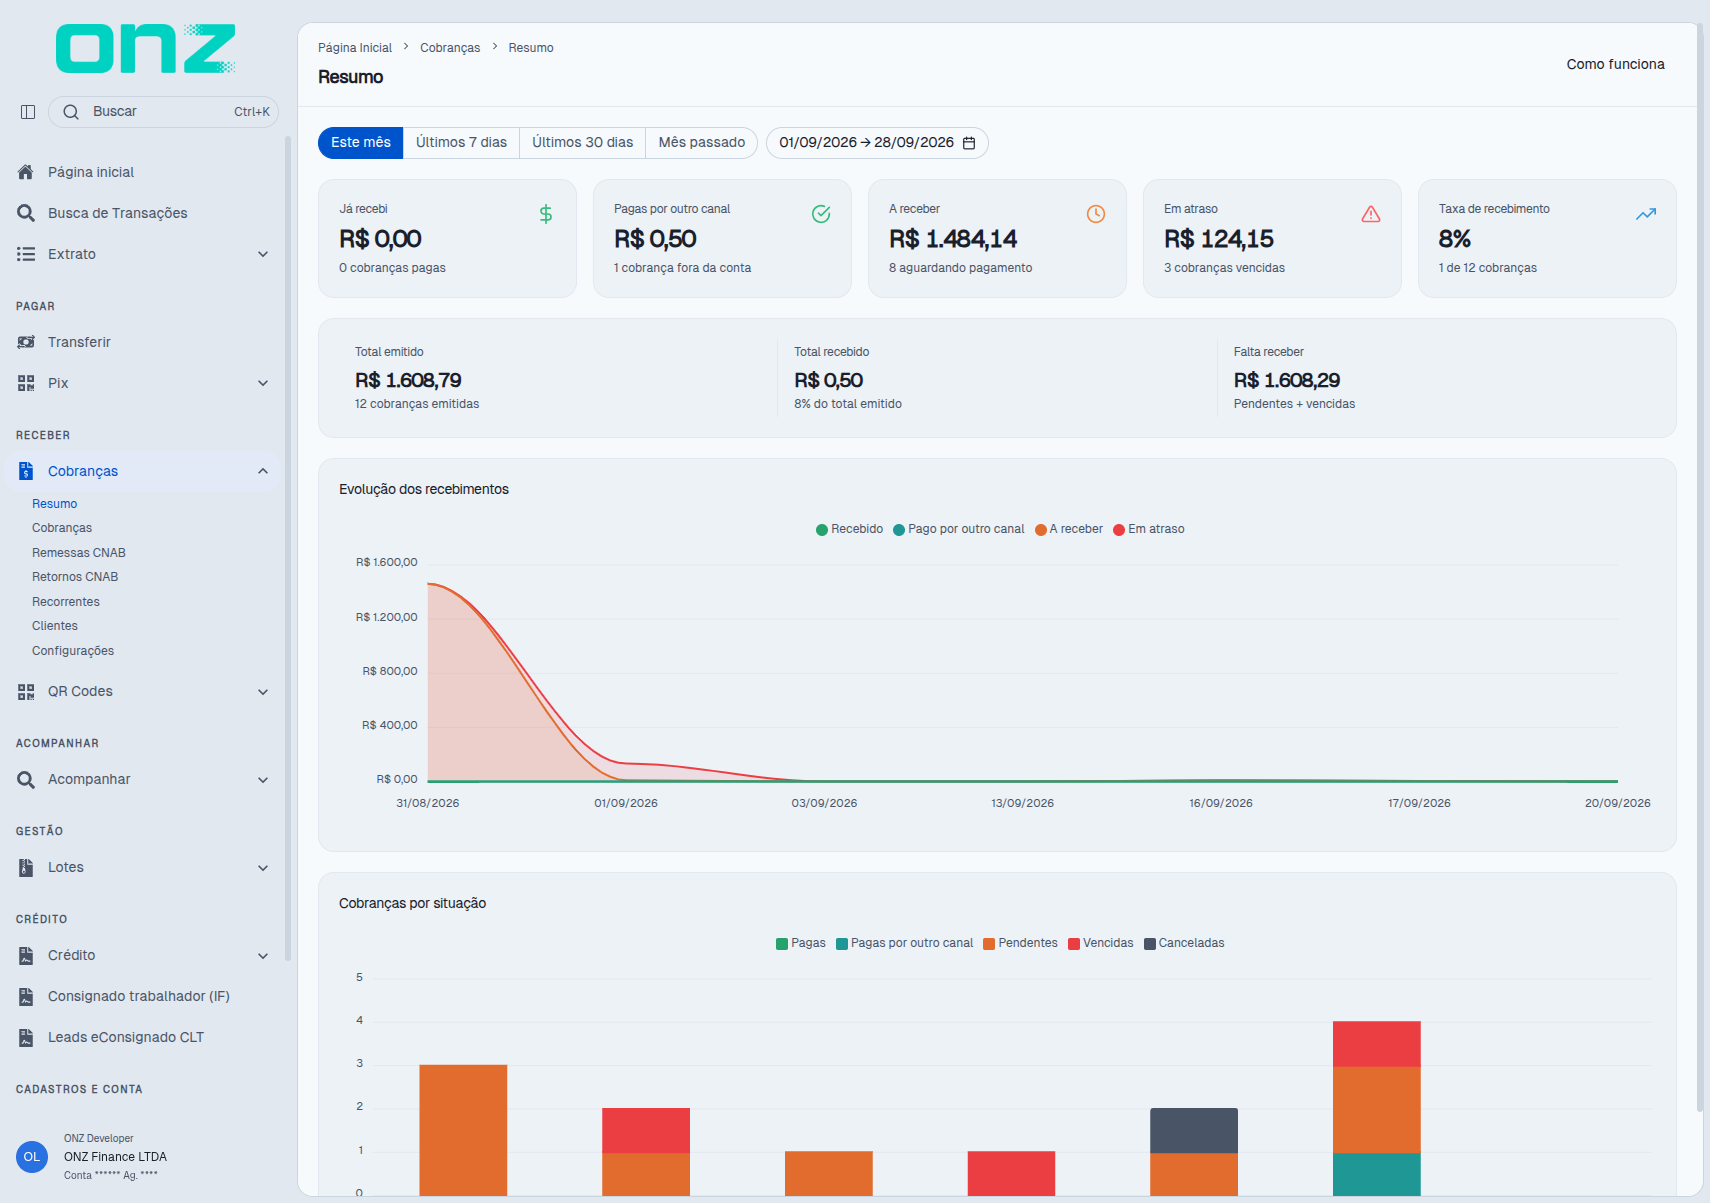
Task: Expand the Extrato menu
Action: [143, 254]
